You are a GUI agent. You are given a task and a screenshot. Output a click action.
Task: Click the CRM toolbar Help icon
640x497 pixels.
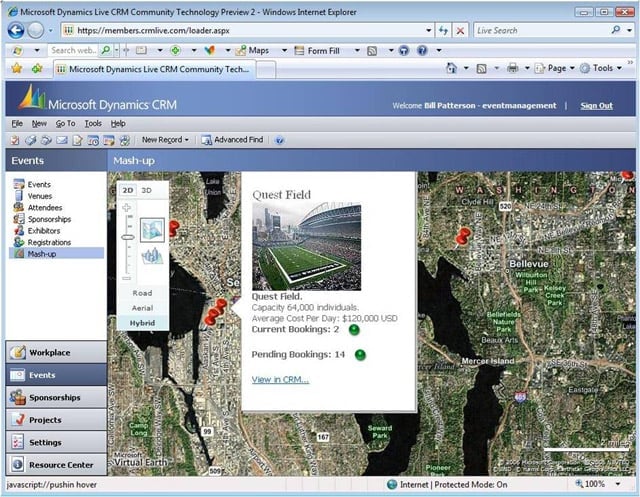(280, 140)
